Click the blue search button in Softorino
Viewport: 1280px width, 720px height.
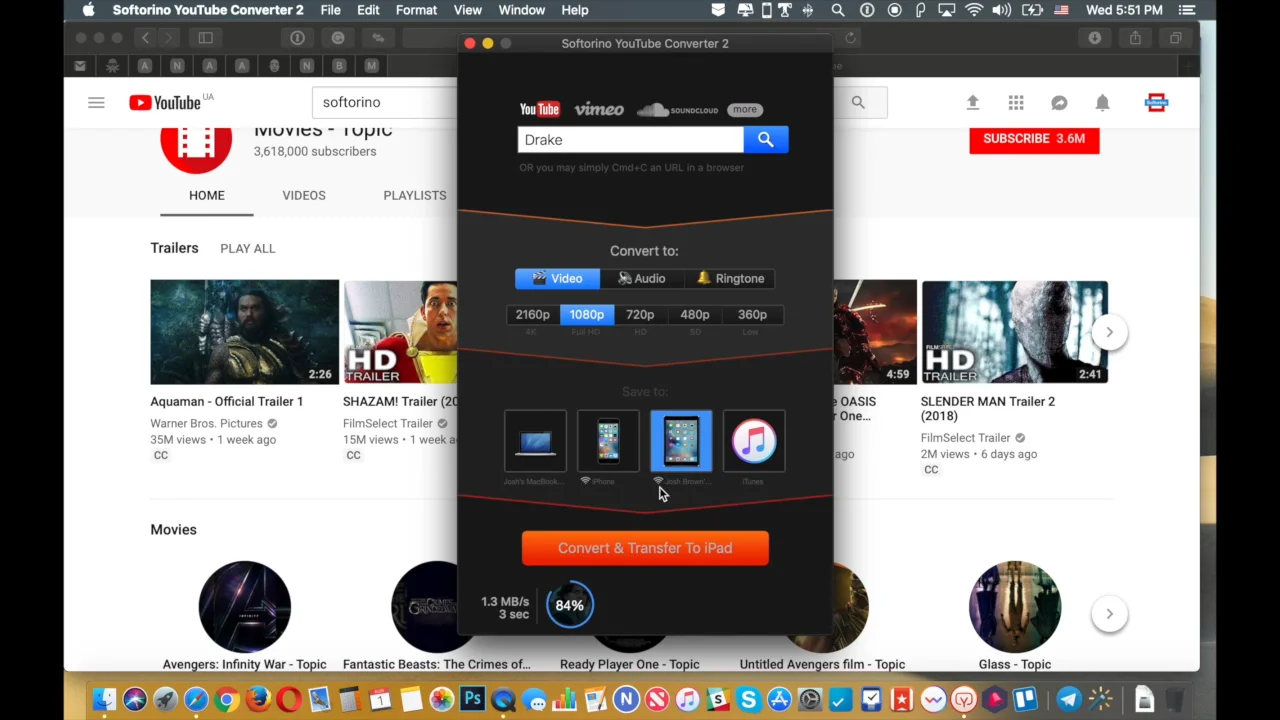765,140
